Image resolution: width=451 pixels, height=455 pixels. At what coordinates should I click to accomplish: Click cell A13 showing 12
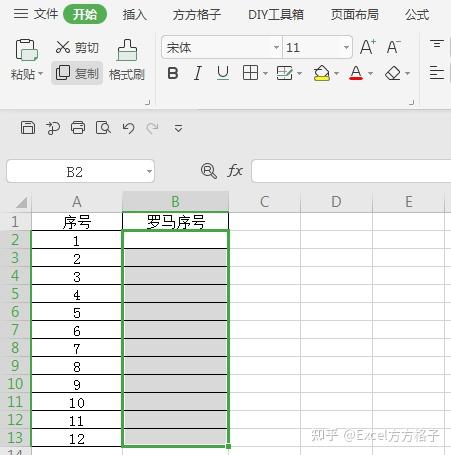(x=77, y=438)
